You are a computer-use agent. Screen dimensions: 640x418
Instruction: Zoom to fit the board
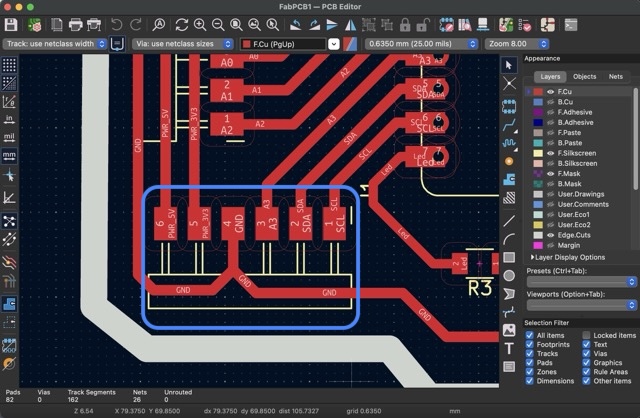pos(236,25)
